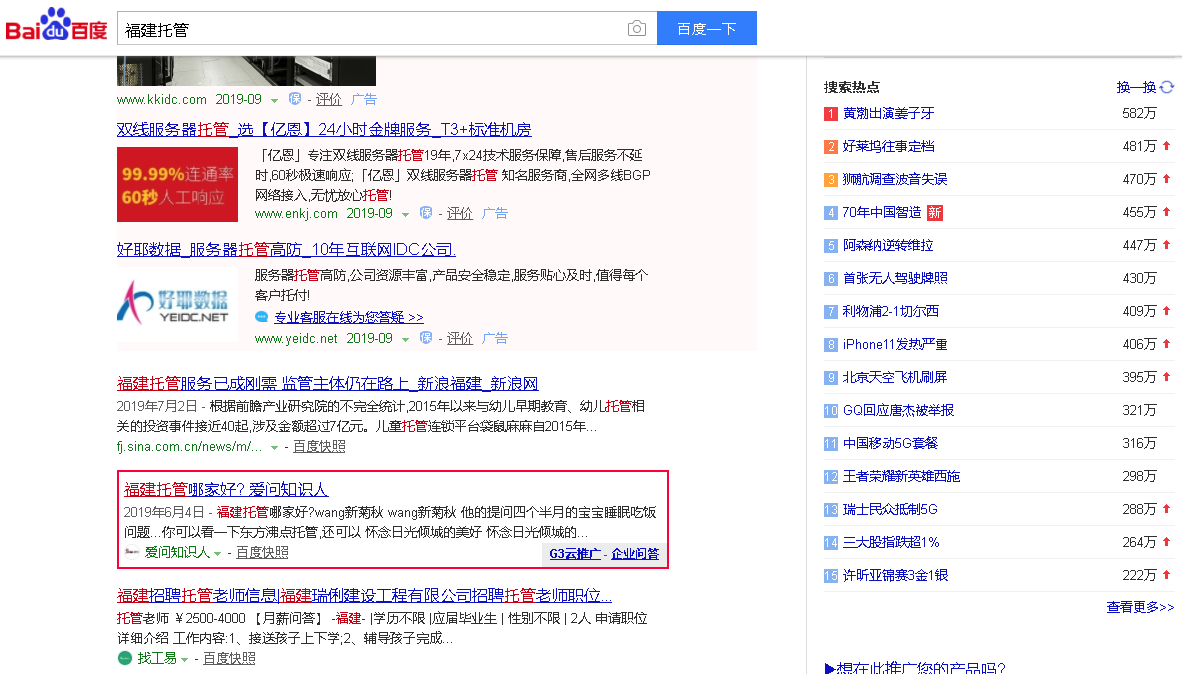
Task: Click the Baidu logo
Action: pos(57,25)
